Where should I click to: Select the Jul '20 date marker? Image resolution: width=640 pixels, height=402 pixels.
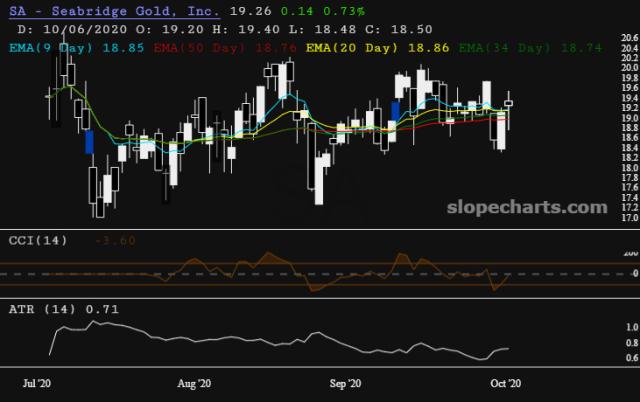(37, 383)
